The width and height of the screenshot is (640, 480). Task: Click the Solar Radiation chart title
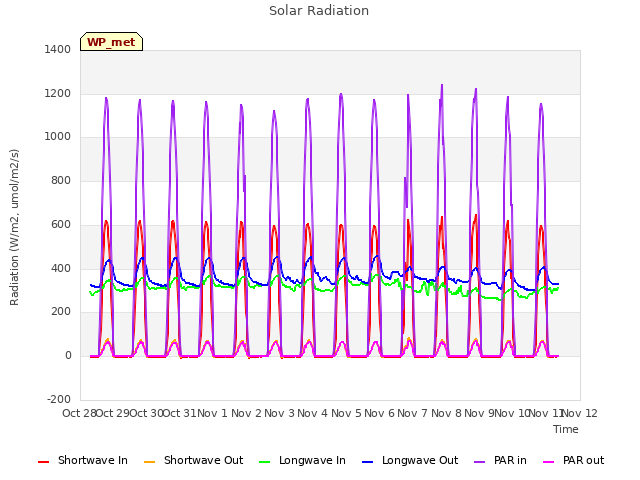coord(319,11)
